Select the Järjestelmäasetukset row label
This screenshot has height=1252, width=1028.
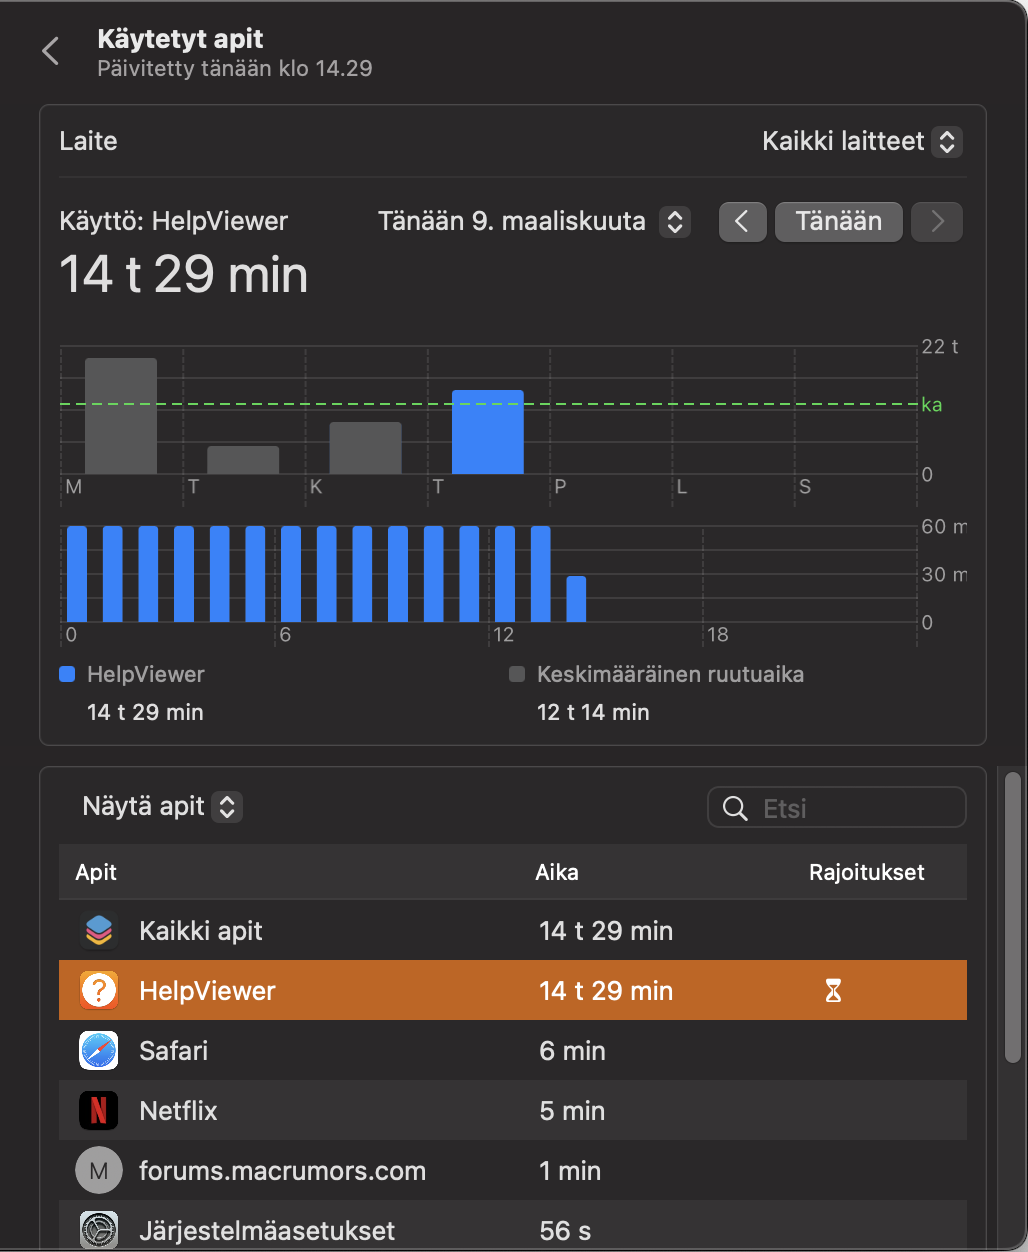click(267, 1230)
